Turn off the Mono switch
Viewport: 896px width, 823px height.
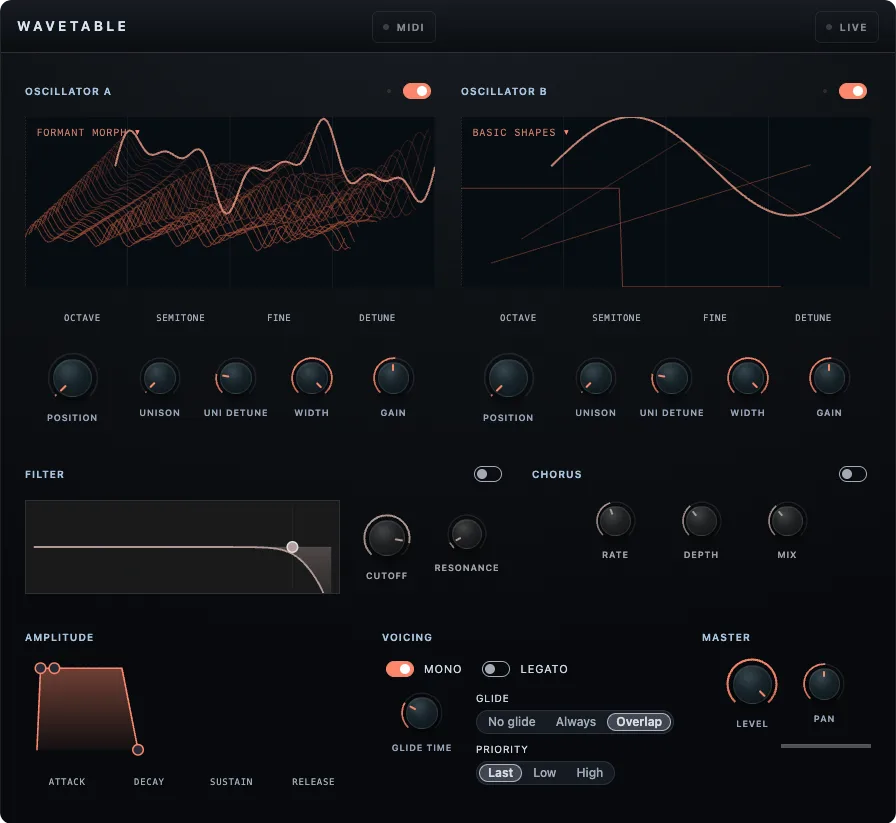tap(399, 669)
